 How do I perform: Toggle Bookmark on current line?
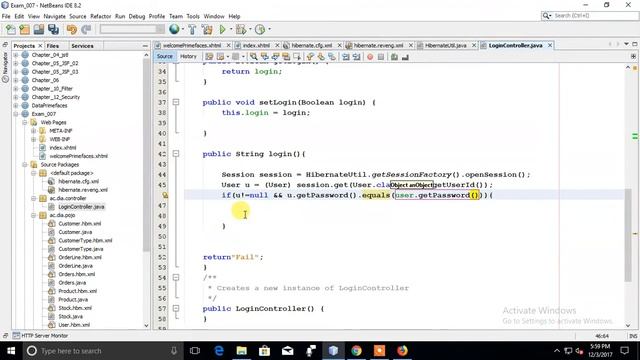(x=332, y=57)
